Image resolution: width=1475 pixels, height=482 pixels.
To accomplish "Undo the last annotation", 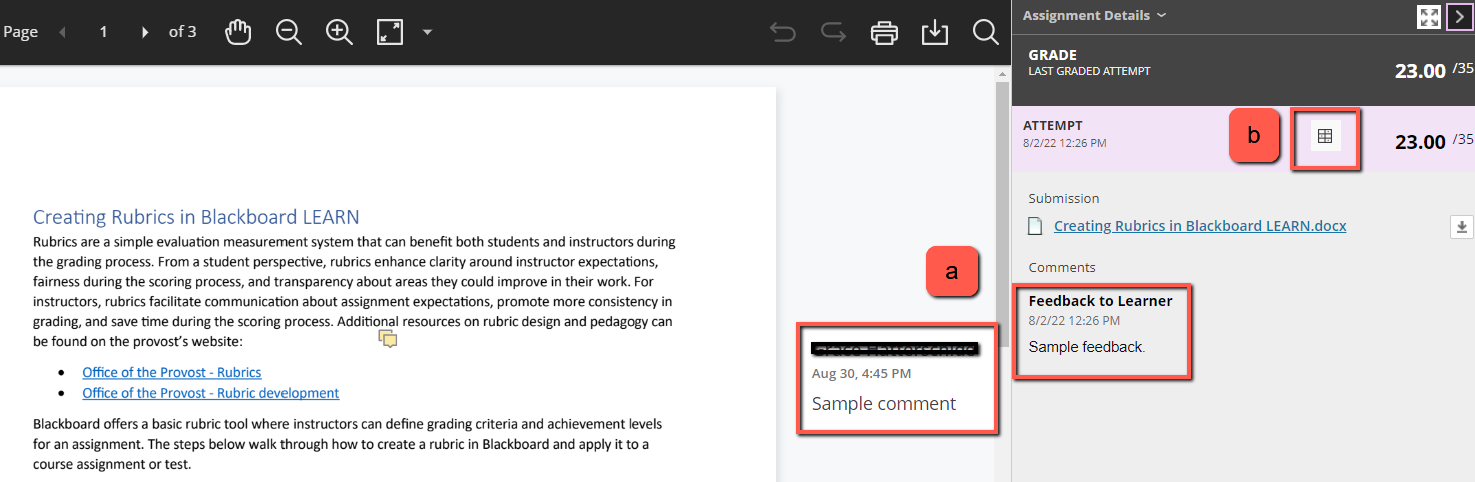I will tap(783, 32).
